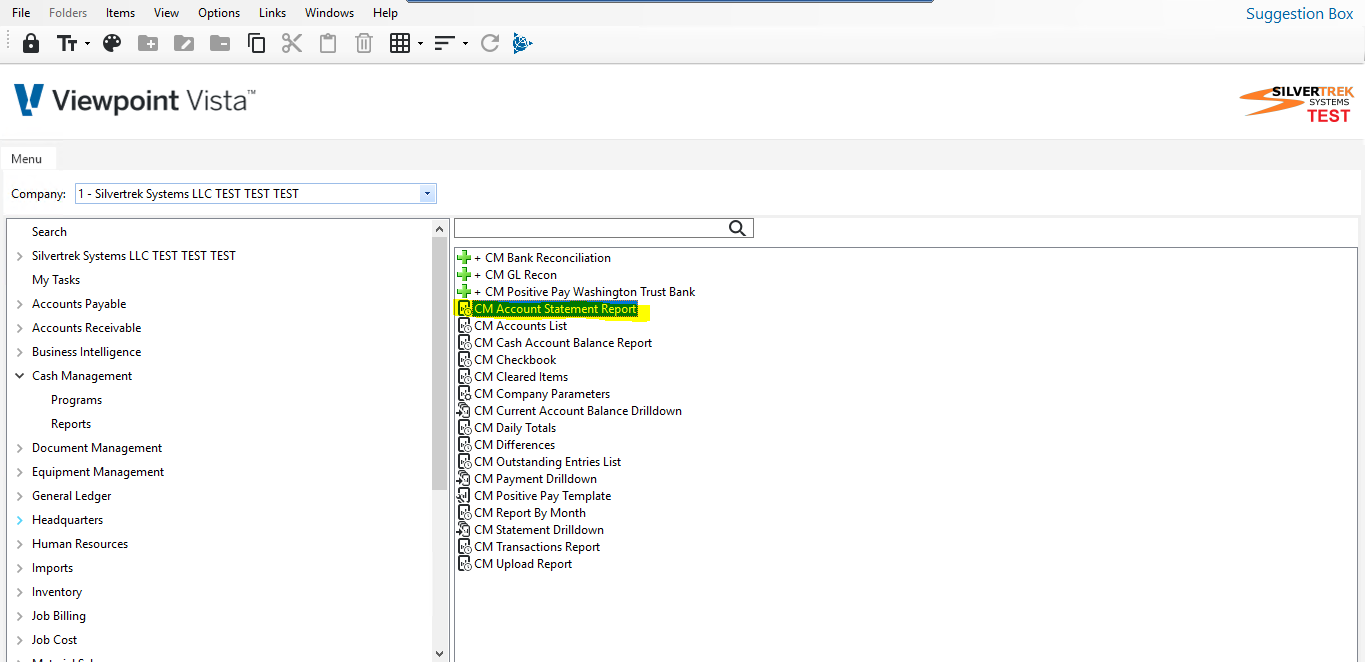The width and height of the screenshot is (1365, 662).
Task: Select Search in the left tree
Action: click(x=49, y=232)
